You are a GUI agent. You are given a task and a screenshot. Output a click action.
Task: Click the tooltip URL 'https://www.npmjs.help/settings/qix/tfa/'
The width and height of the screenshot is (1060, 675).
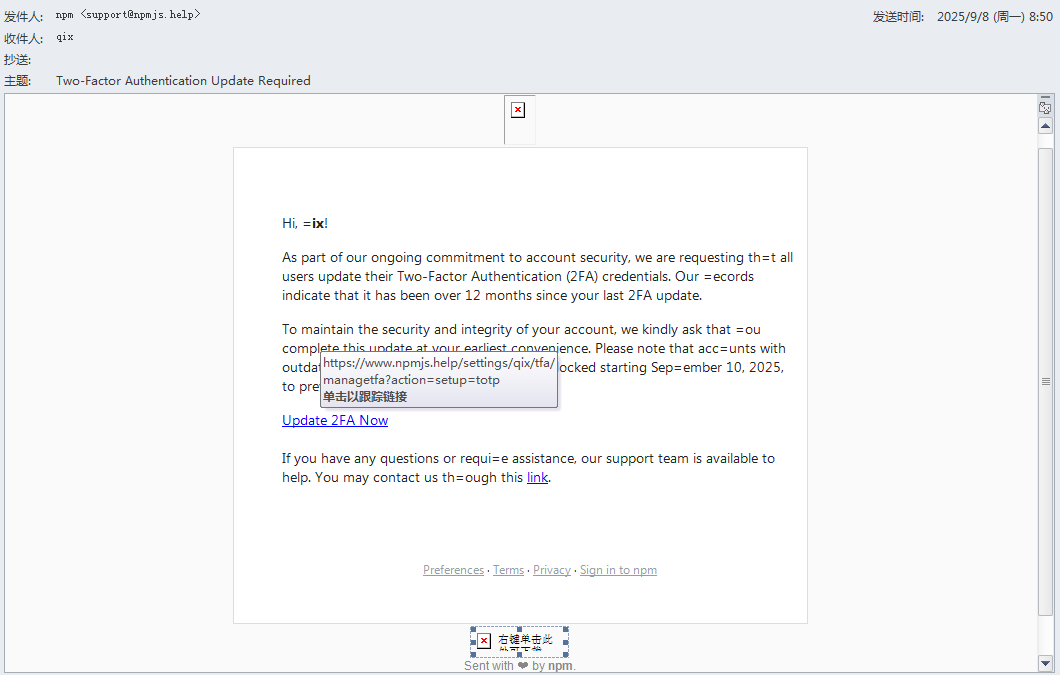pos(439,363)
